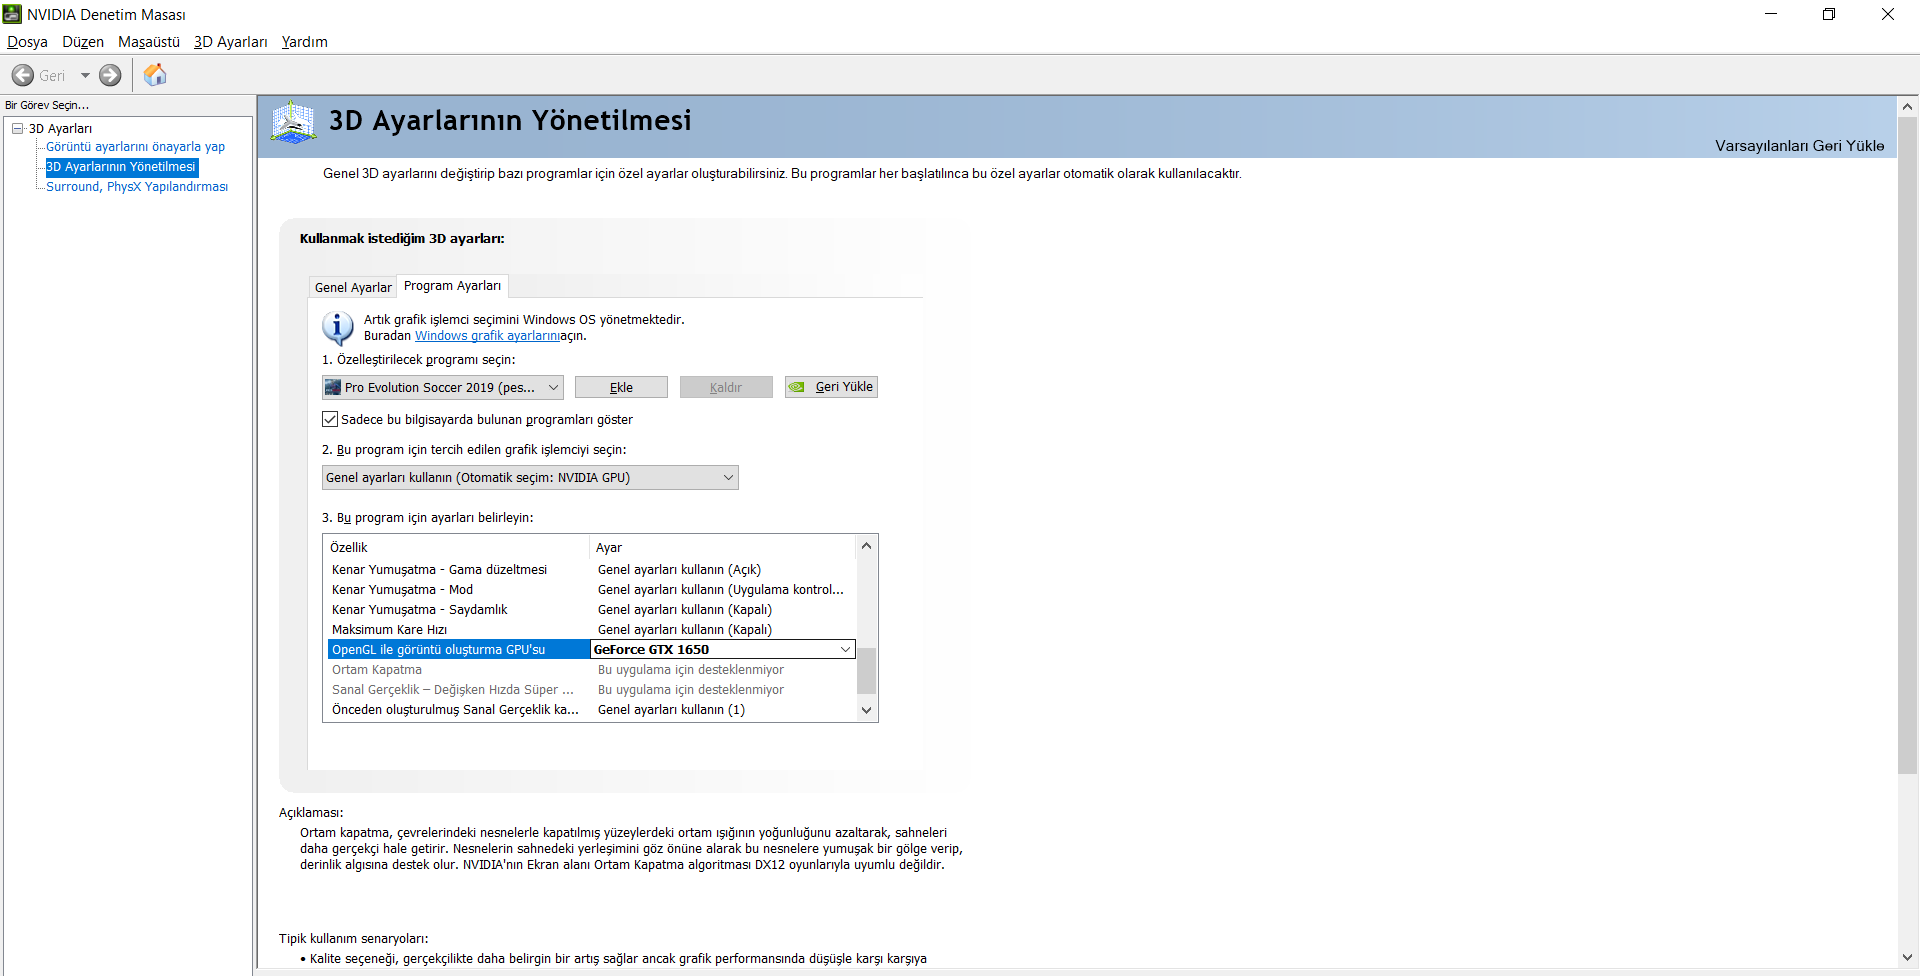Click the Back (Geri) arrow icon

[x=22, y=75]
